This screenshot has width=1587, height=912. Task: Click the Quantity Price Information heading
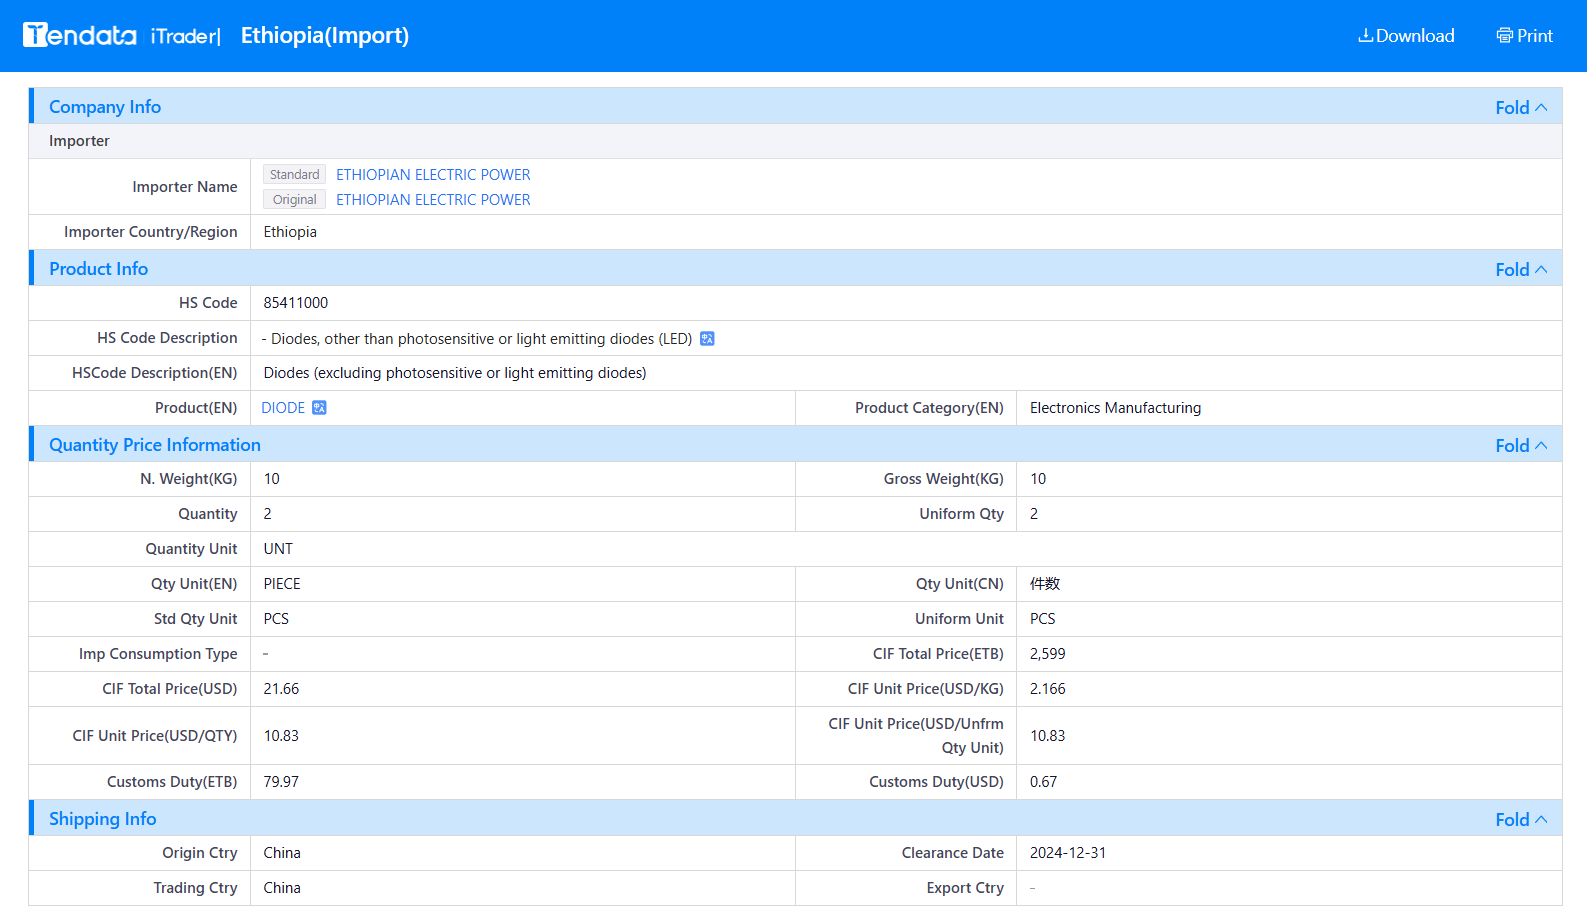pyautogui.click(x=155, y=445)
